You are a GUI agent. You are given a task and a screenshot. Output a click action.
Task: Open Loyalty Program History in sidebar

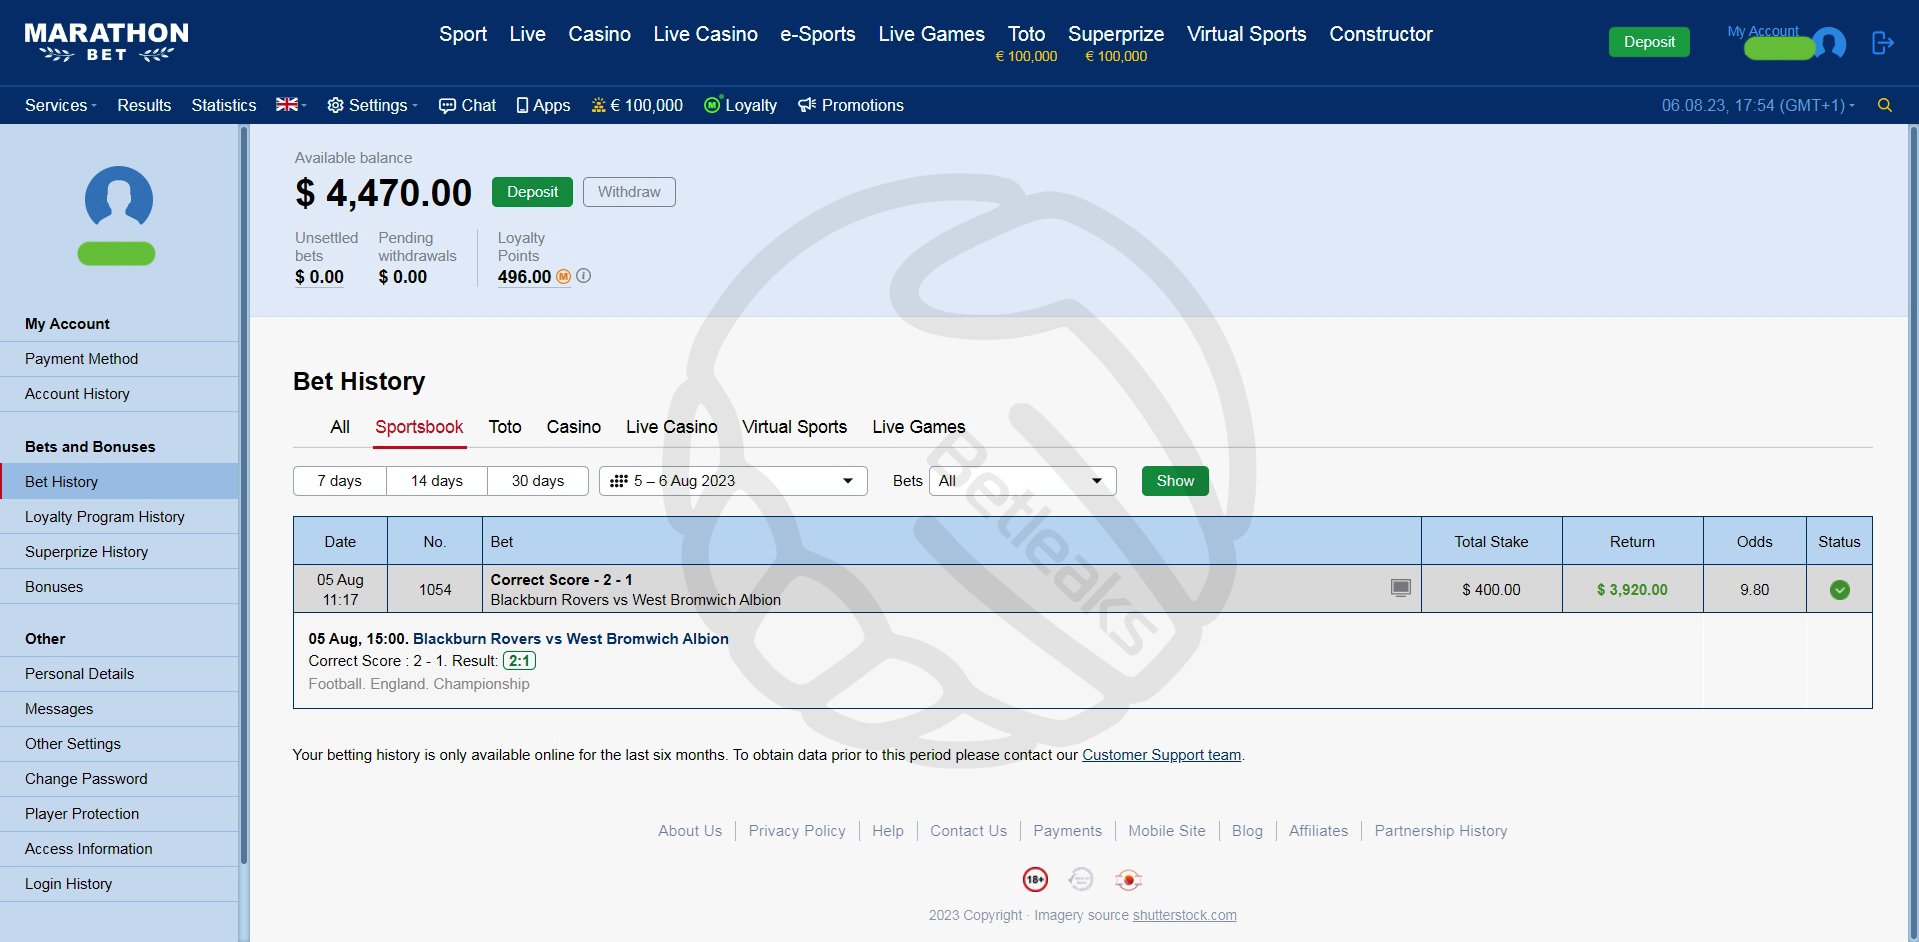coord(119,517)
